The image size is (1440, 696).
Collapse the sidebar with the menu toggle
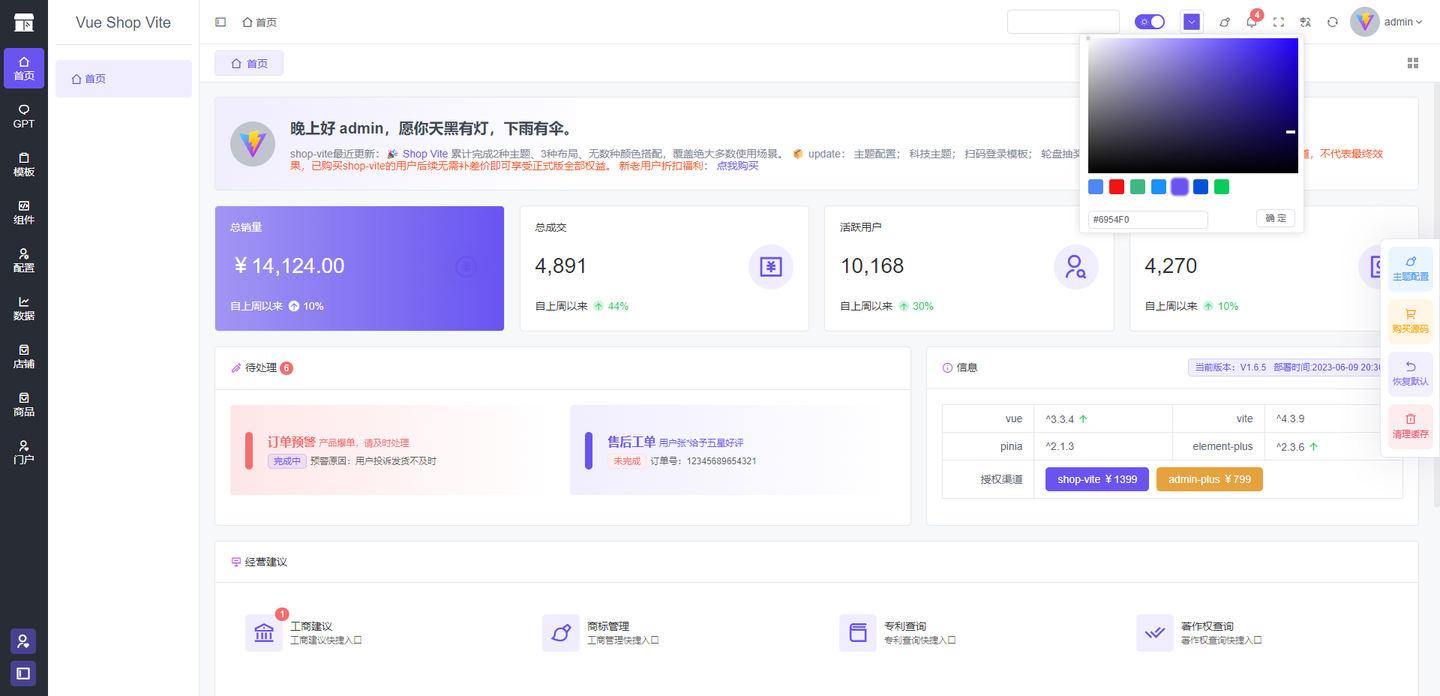pos(221,21)
